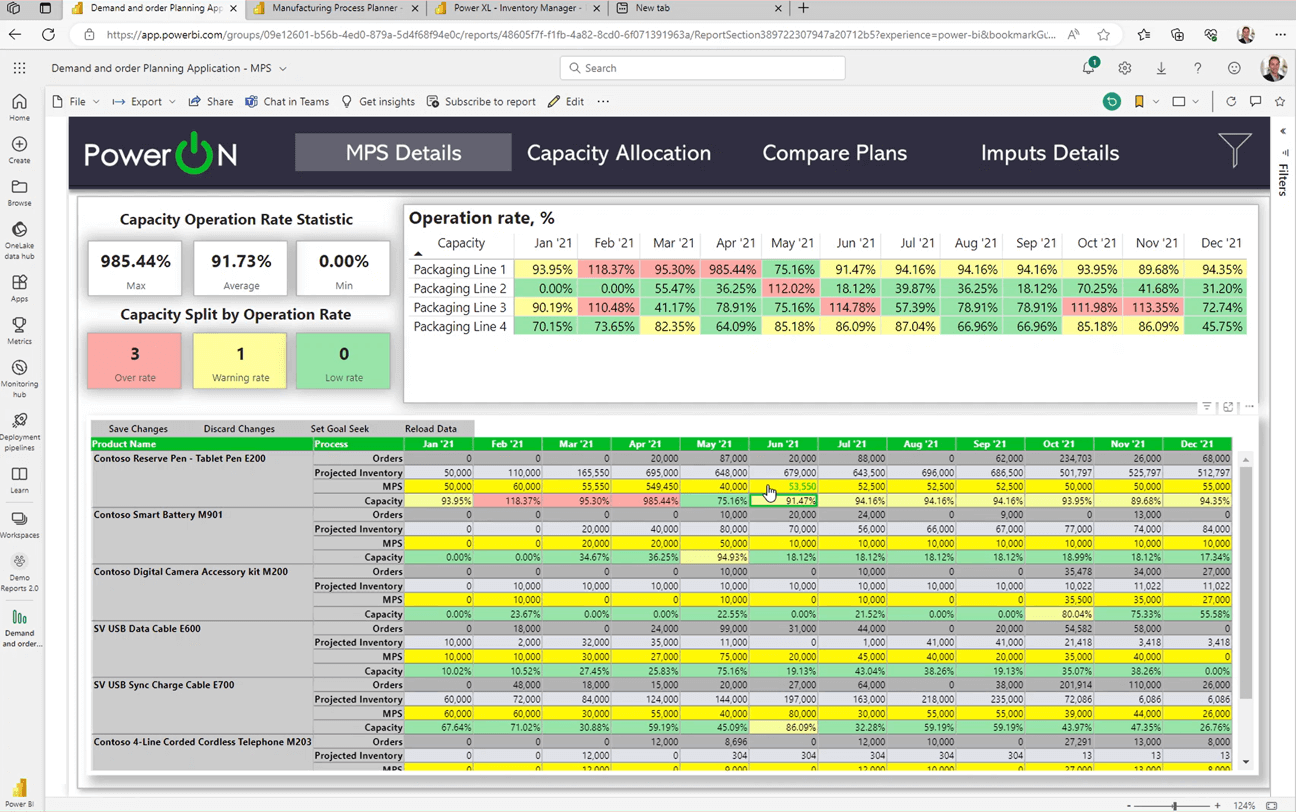Open Browse in left navigation
This screenshot has height=812, width=1296.
tap(19, 193)
